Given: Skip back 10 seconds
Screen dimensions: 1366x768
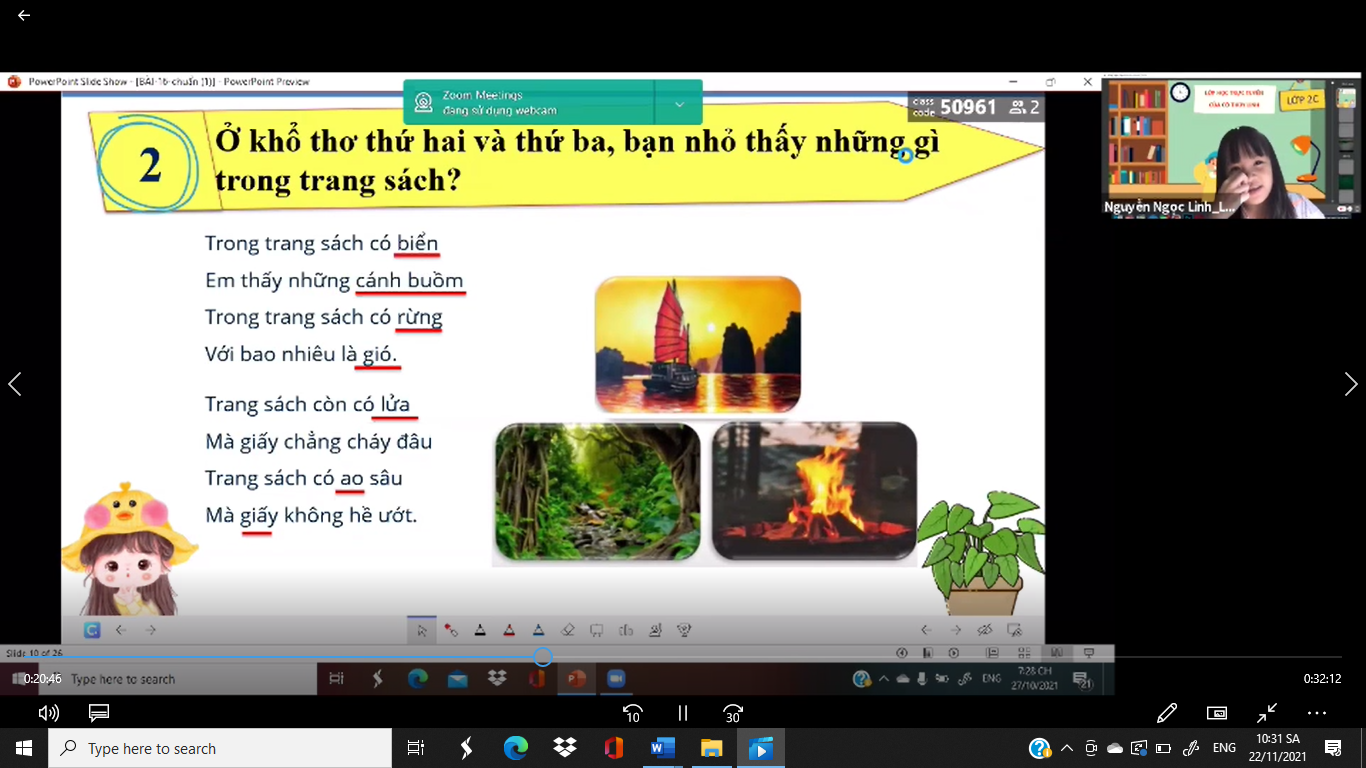Looking at the screenshot, I should tap(632, 713).
